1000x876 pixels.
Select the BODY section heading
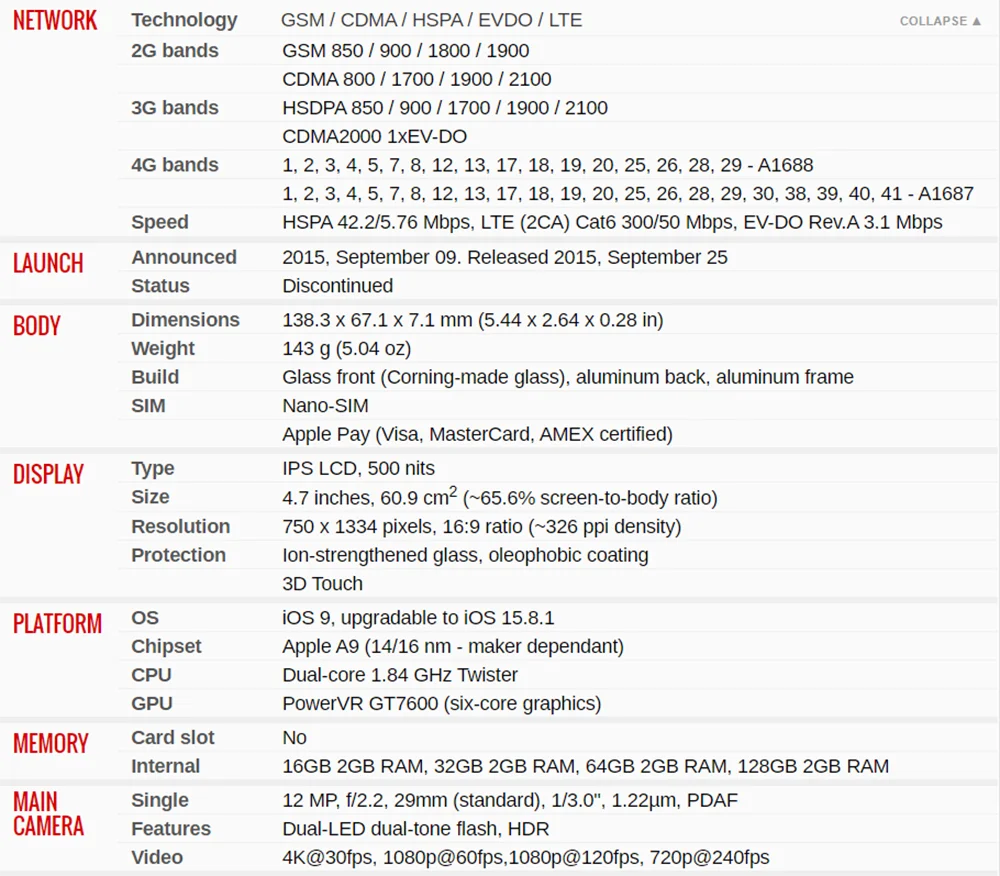36,326
